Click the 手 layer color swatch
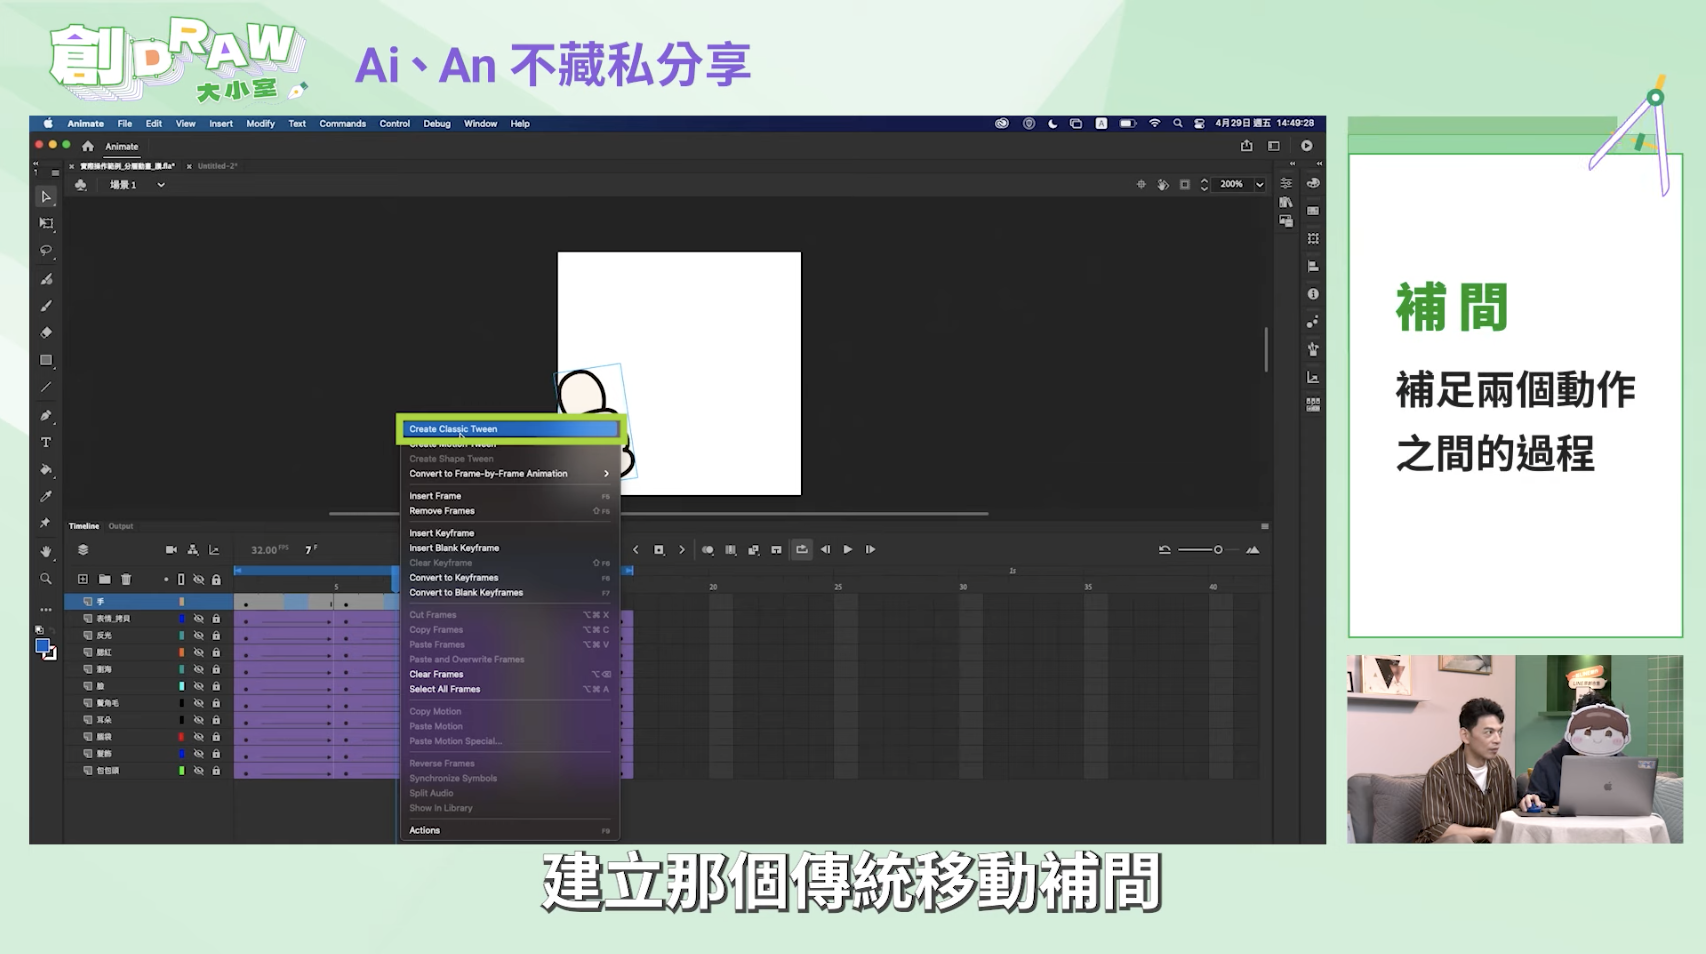This screenshot has width=1706, height=954. (x=181, y=602)
